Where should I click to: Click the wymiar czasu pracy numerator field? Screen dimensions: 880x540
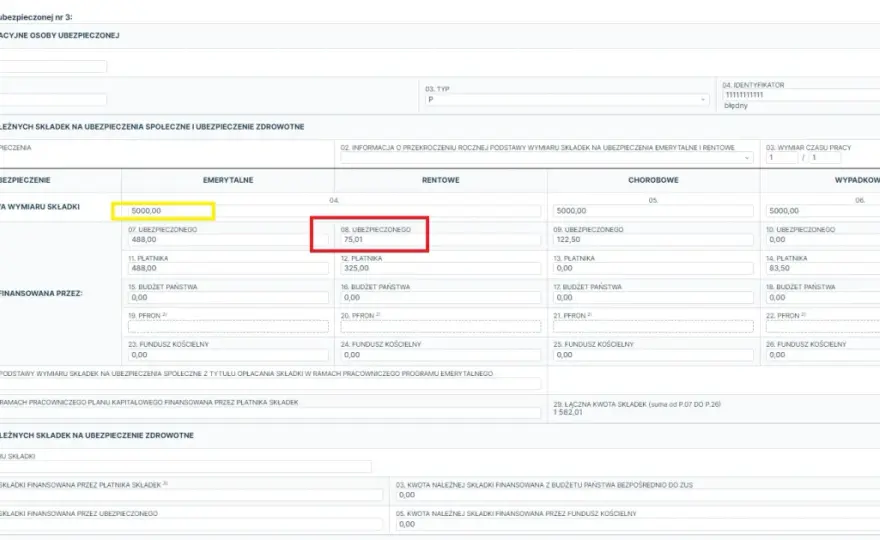[x=782, y=158]
